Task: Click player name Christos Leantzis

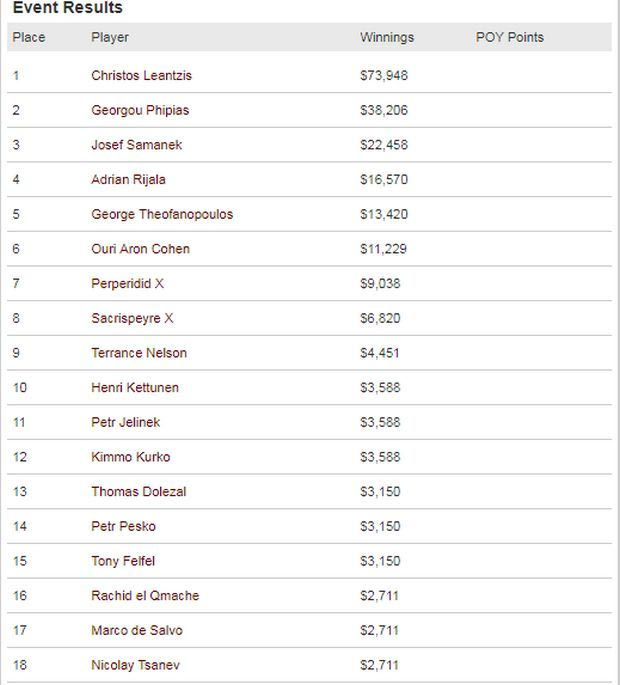Action: click(141, 76)
